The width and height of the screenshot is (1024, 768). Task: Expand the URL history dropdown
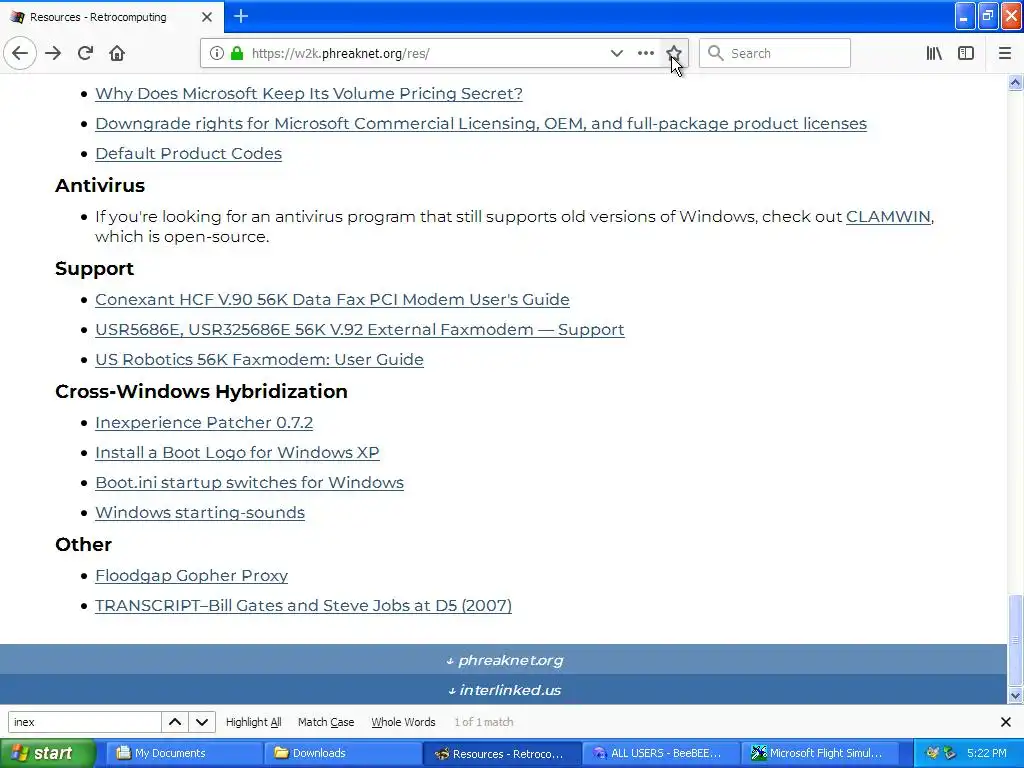click(x=616, y=54)
